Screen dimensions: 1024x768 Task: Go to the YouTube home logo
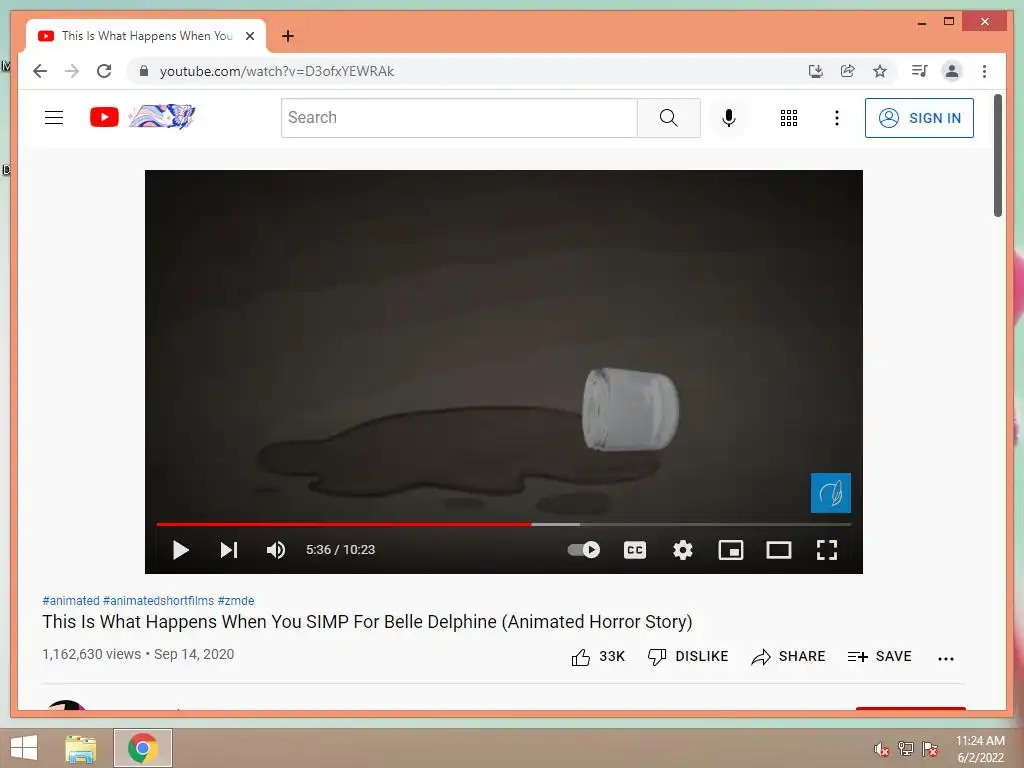tap(104, 118)
